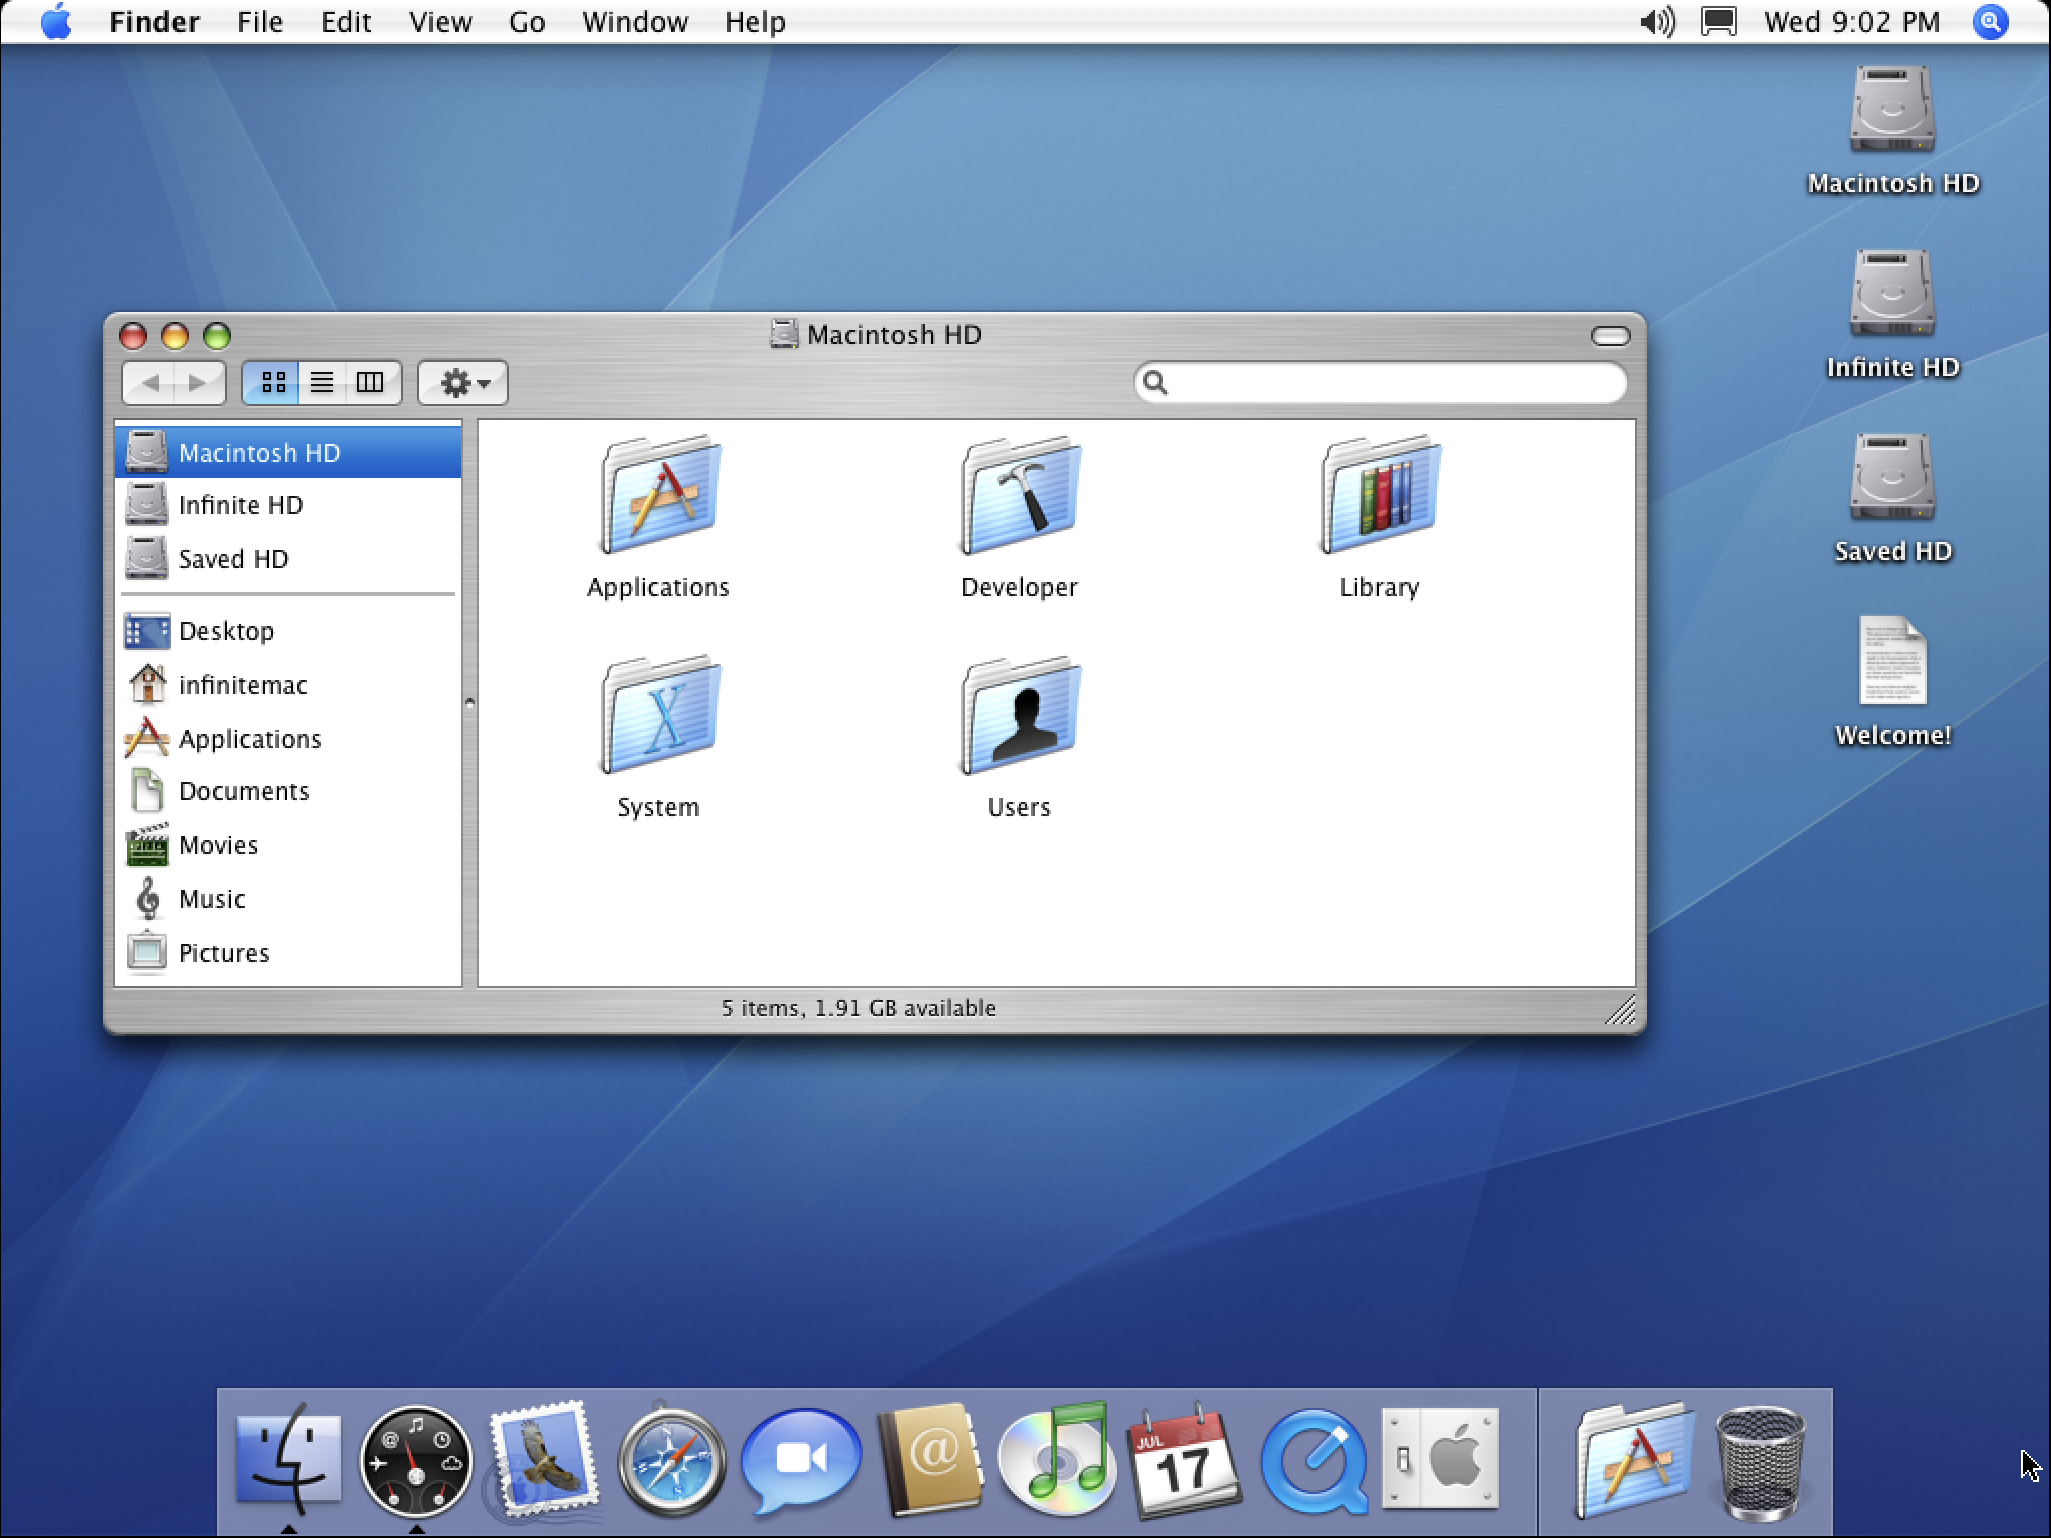Open Pictures in the sidebar
This screenshot has height=1538, width=2051.
tap(288, 953)
